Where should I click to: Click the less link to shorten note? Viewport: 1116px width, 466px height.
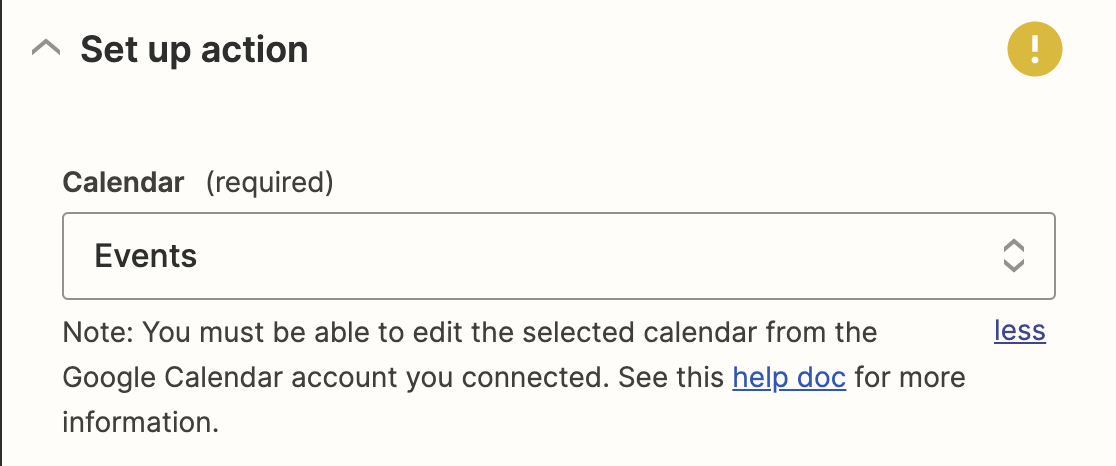pyautogui.click(x=1019, y=331)
